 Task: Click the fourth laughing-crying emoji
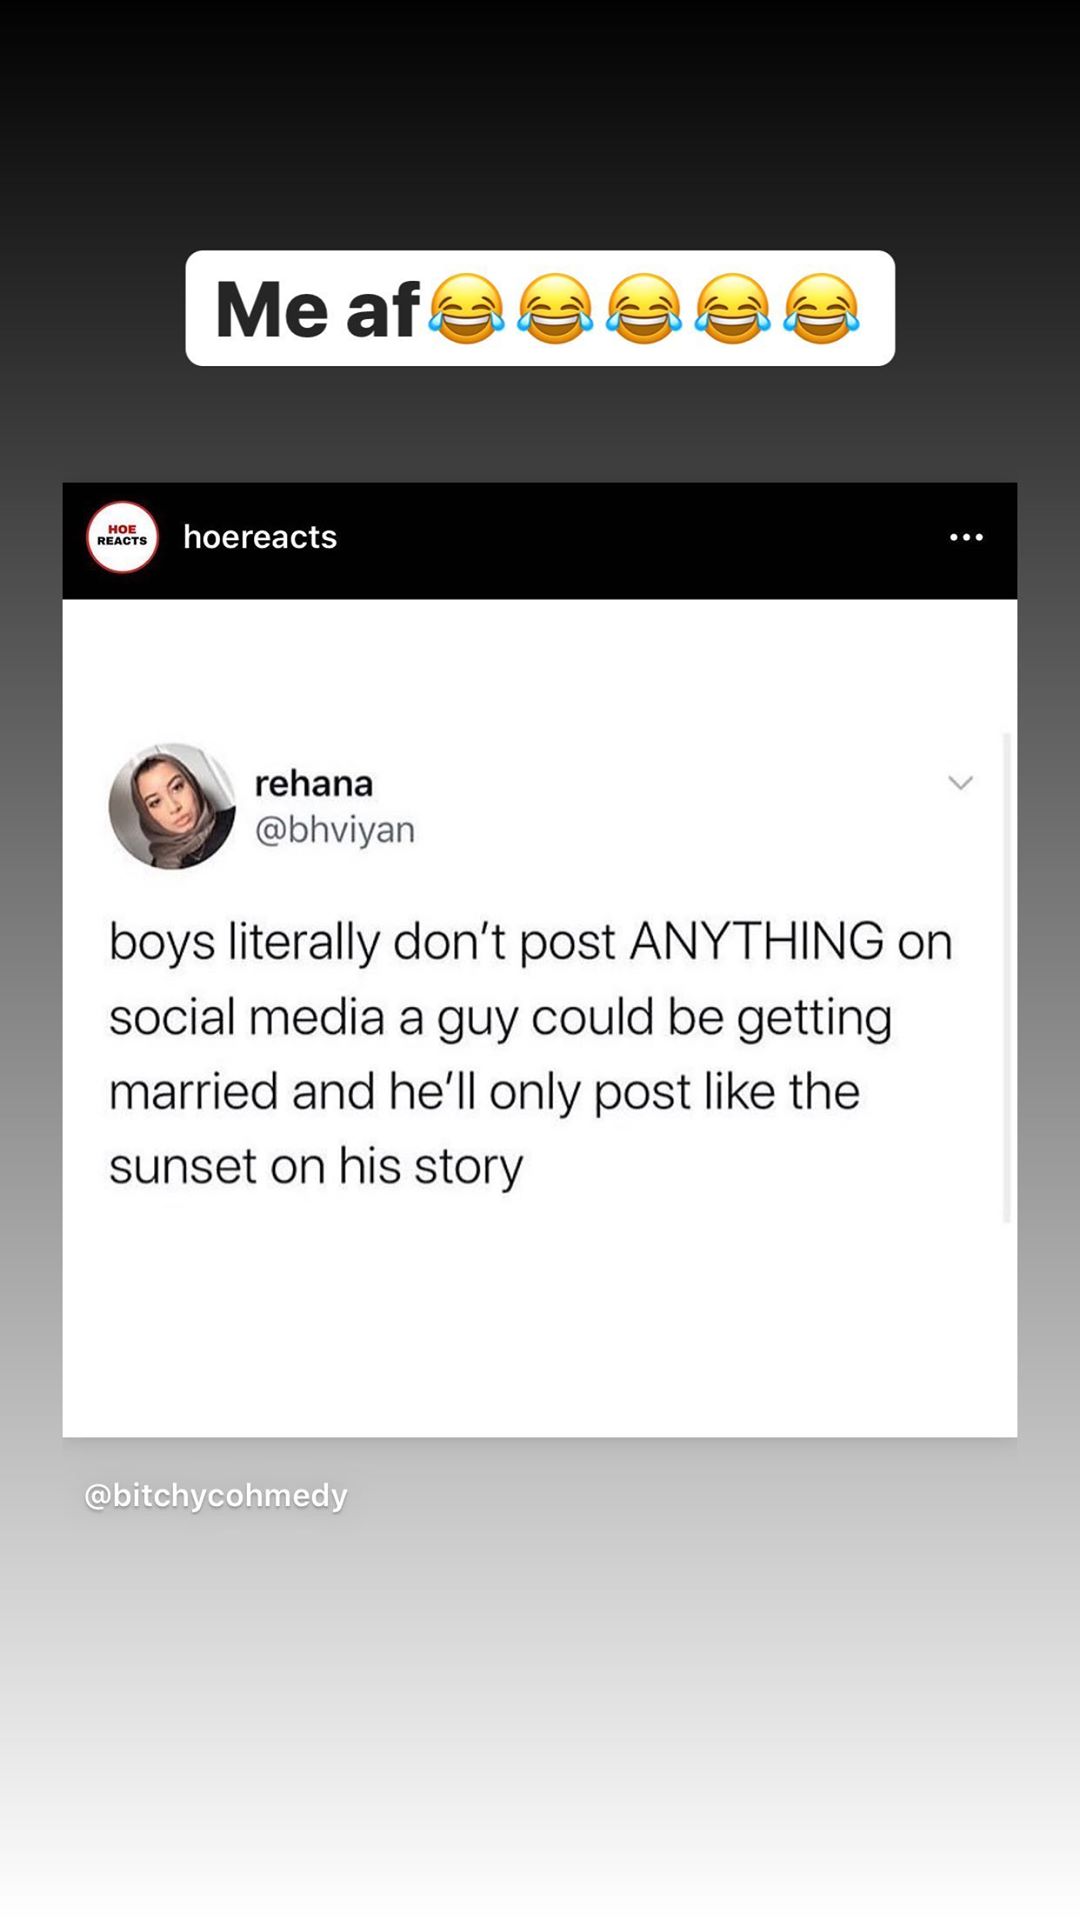coord(733,309)
